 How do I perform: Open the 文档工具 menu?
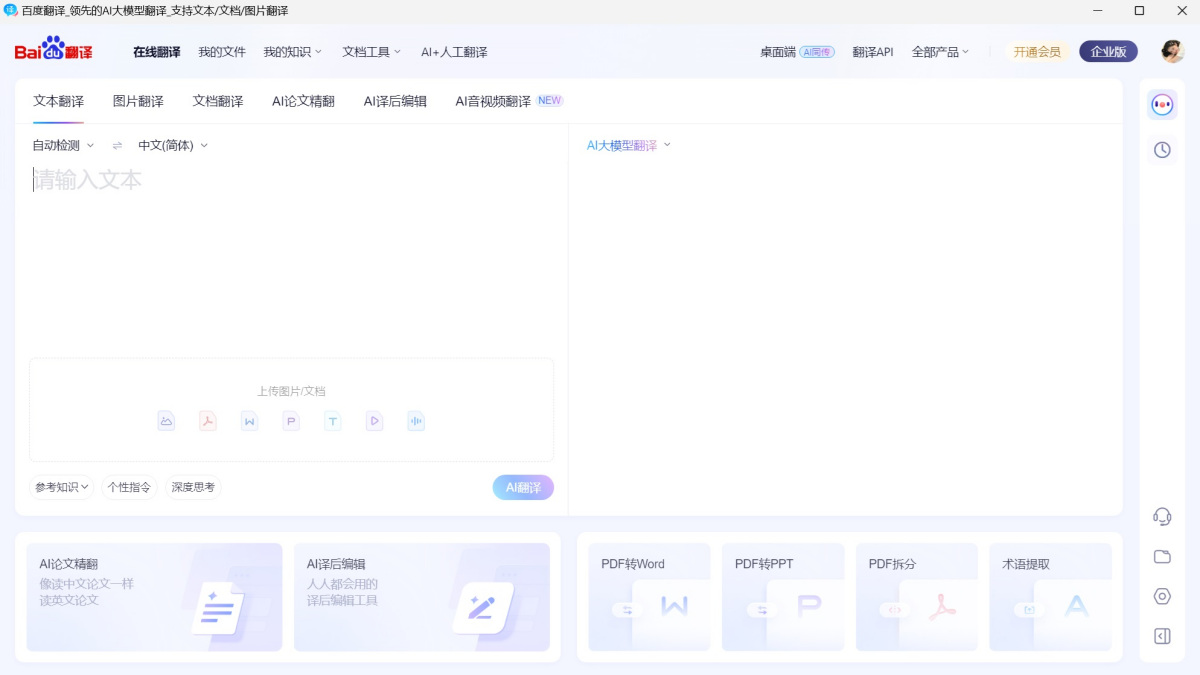pyautogui.click(x=370, y=52)
